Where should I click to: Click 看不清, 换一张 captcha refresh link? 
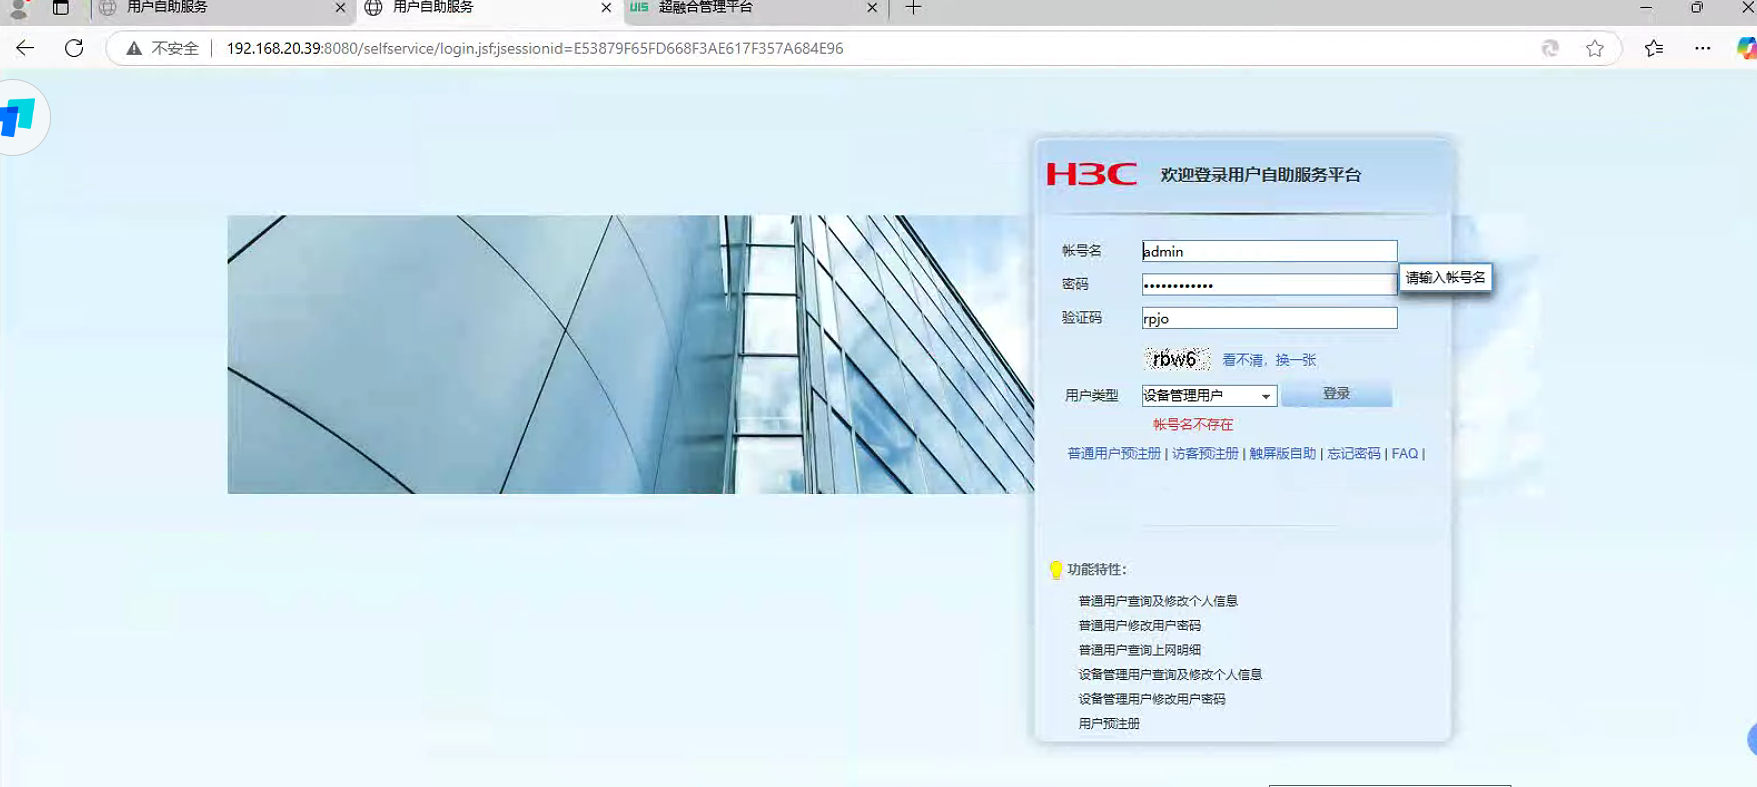1268,360
